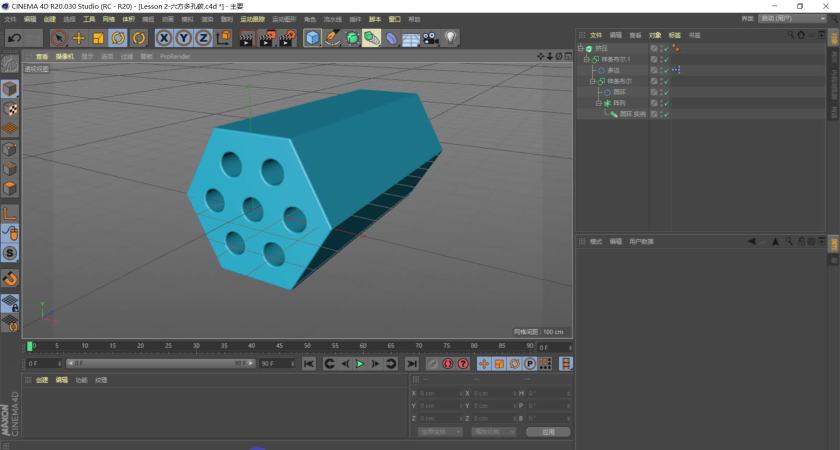840x450 pixels.
Task: Click the Enable Axis L-shaped icon
Action: 10,214
